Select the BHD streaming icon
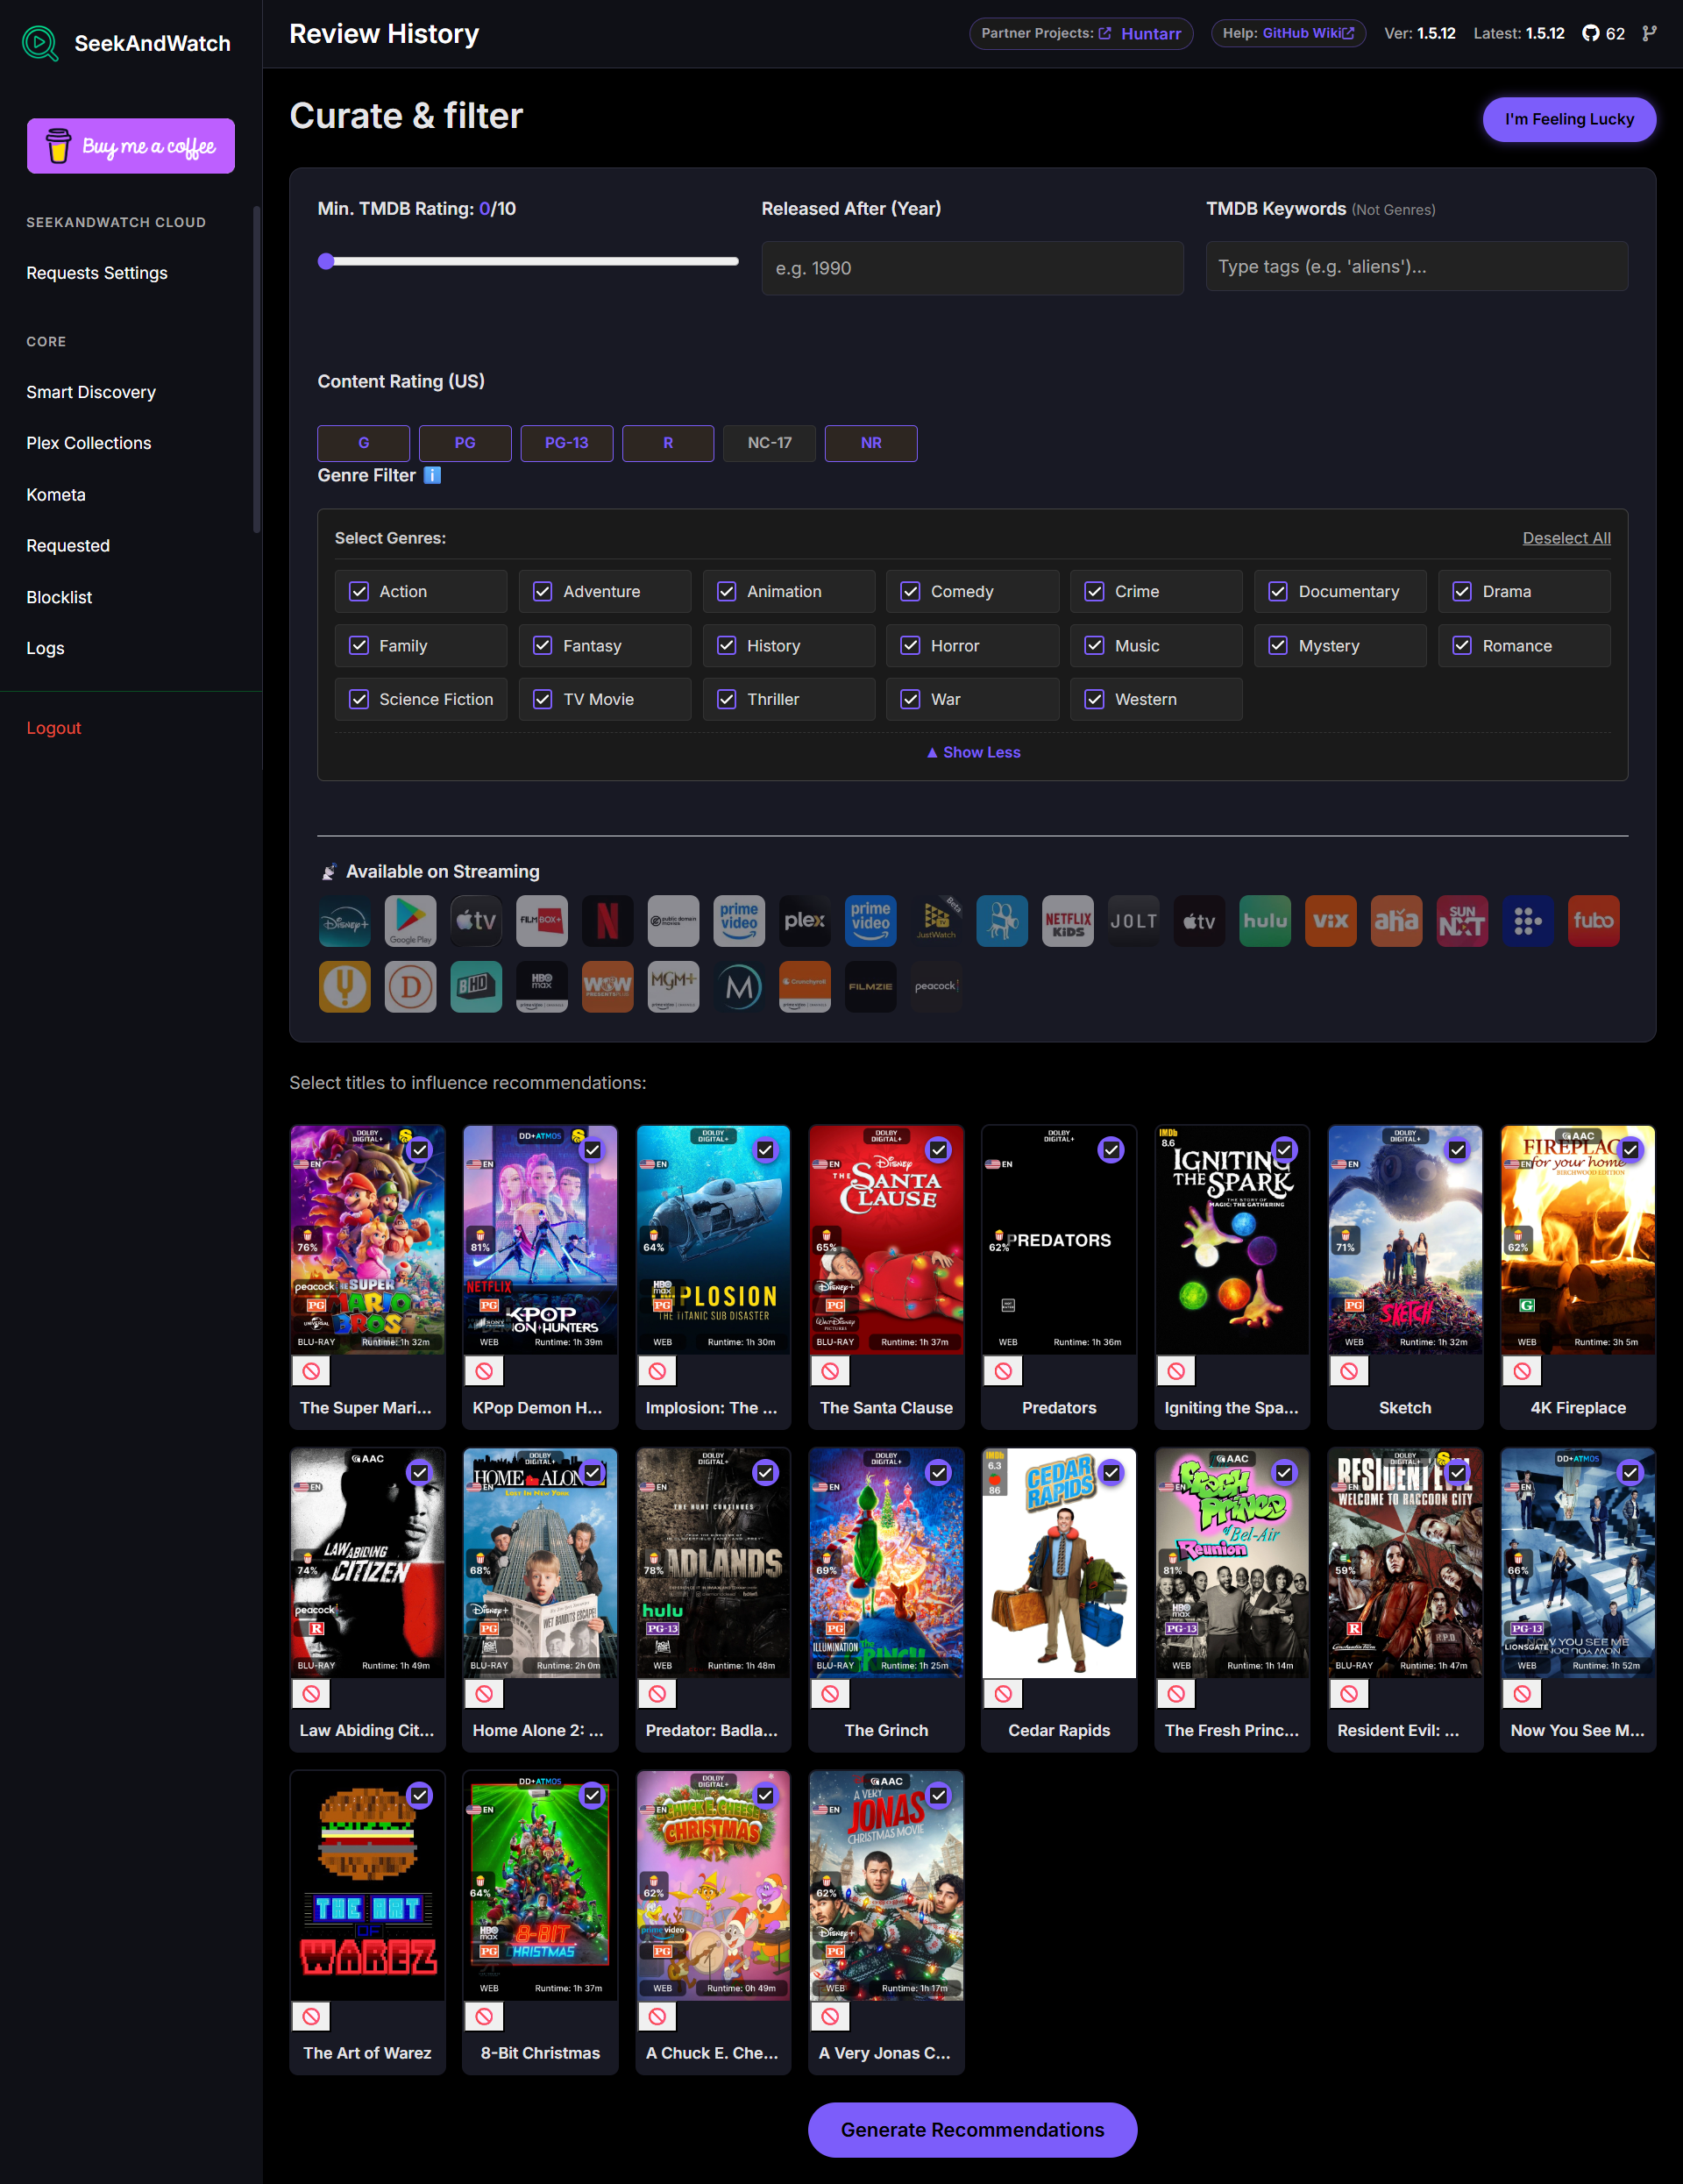 tap(476, 987)
